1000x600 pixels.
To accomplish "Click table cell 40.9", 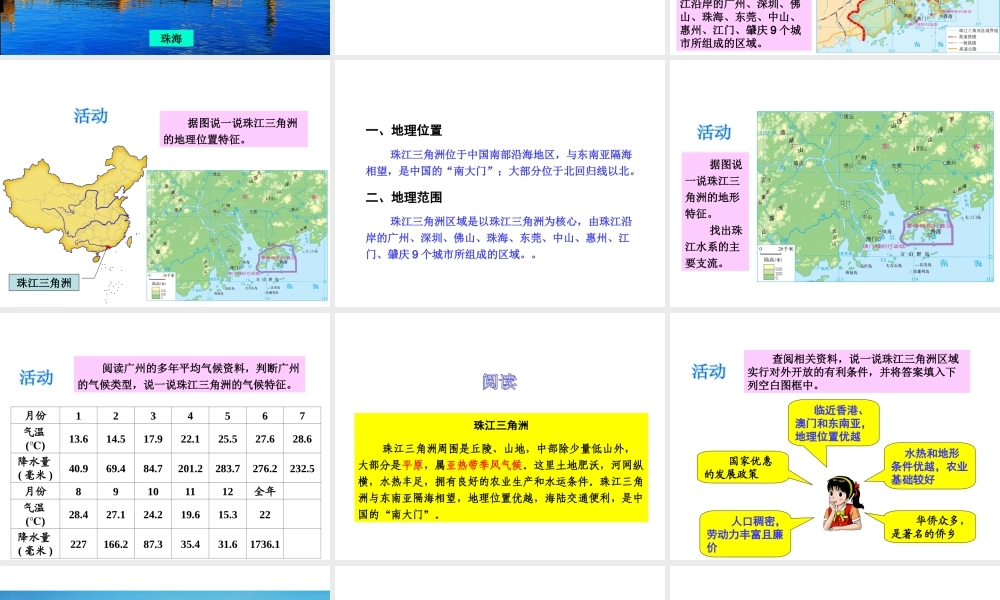I will tap(78, 468).
